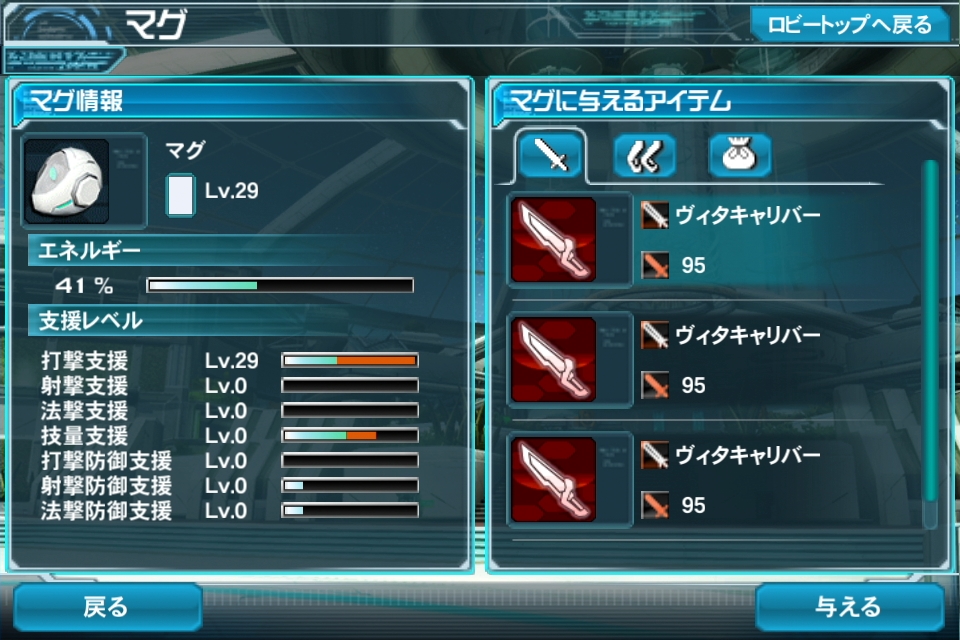Click the 打撃支援 level gauge
The height and width of the screenshot is (640, 960).
(350, 361)
